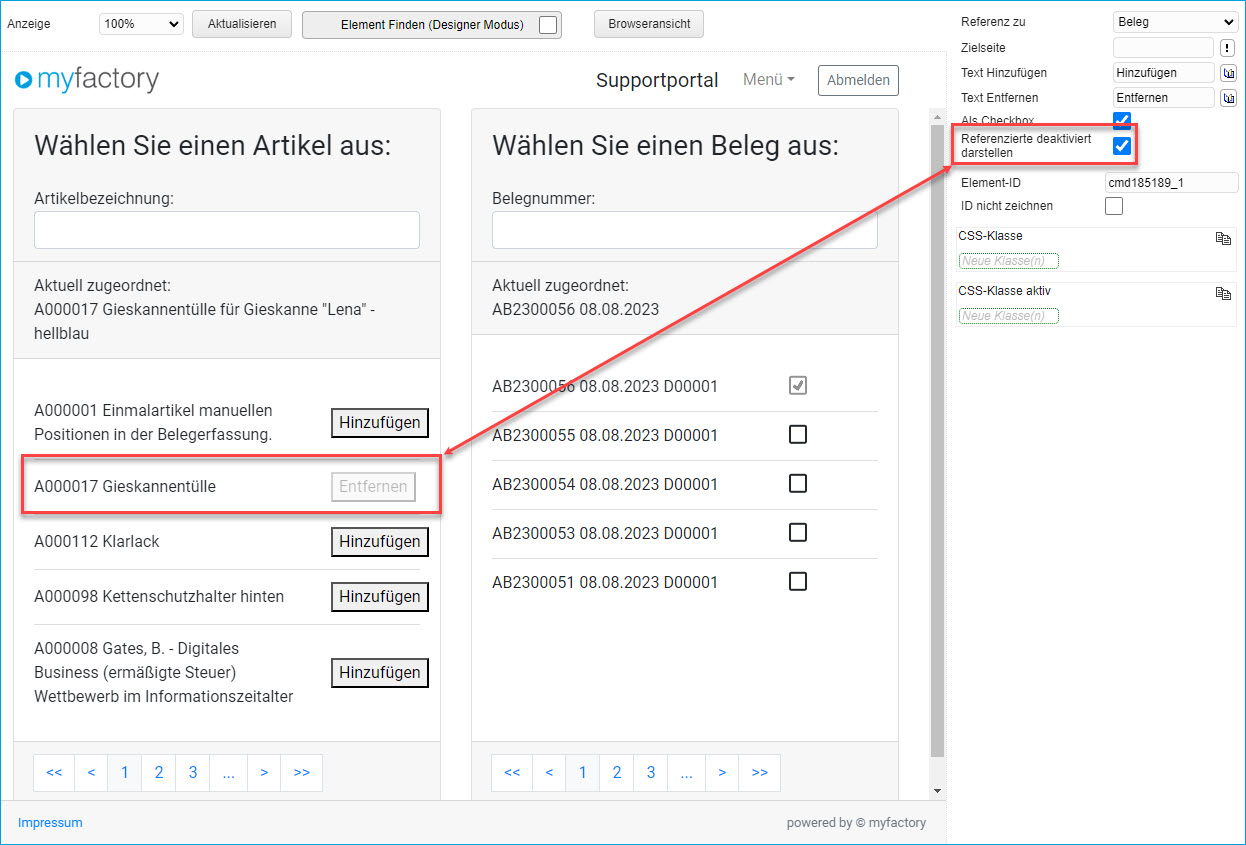Click the Artikelbezeichnung input field

(227, 230)
